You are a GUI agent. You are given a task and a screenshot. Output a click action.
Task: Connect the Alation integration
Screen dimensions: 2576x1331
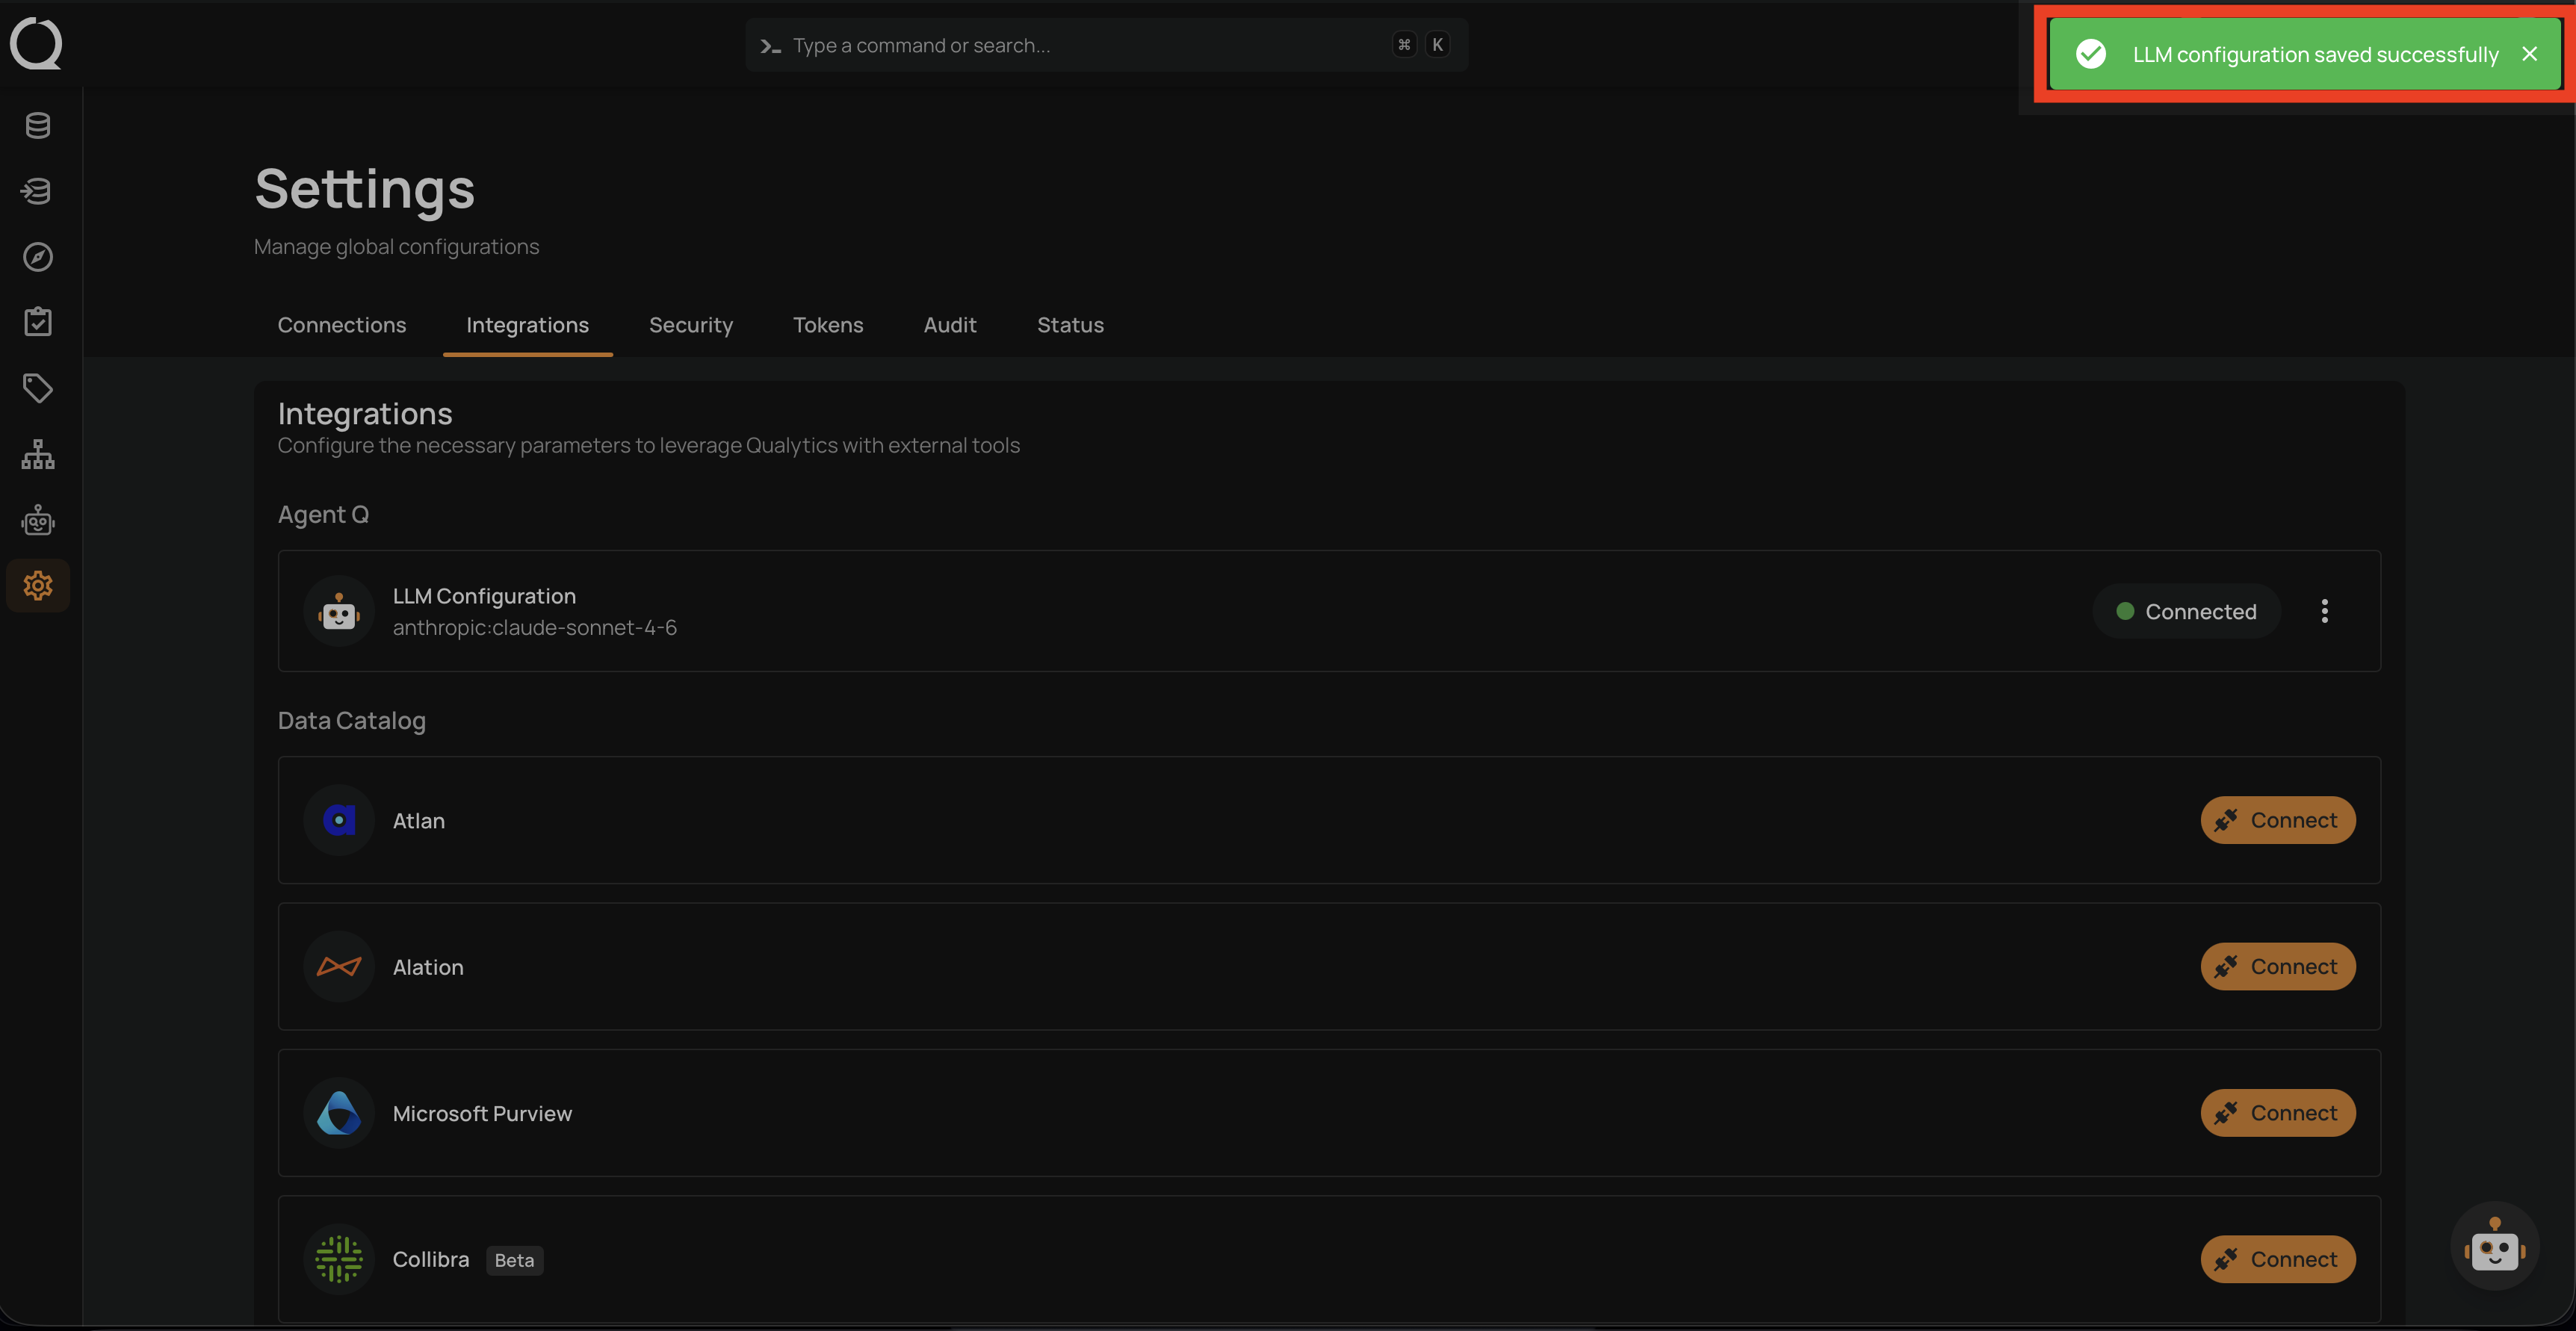2278,966
